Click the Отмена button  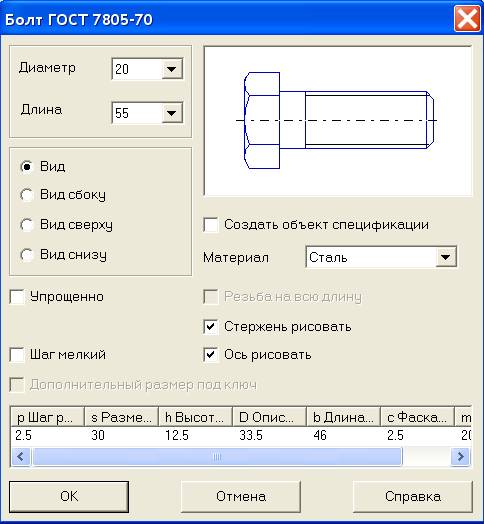pos(241,497)
